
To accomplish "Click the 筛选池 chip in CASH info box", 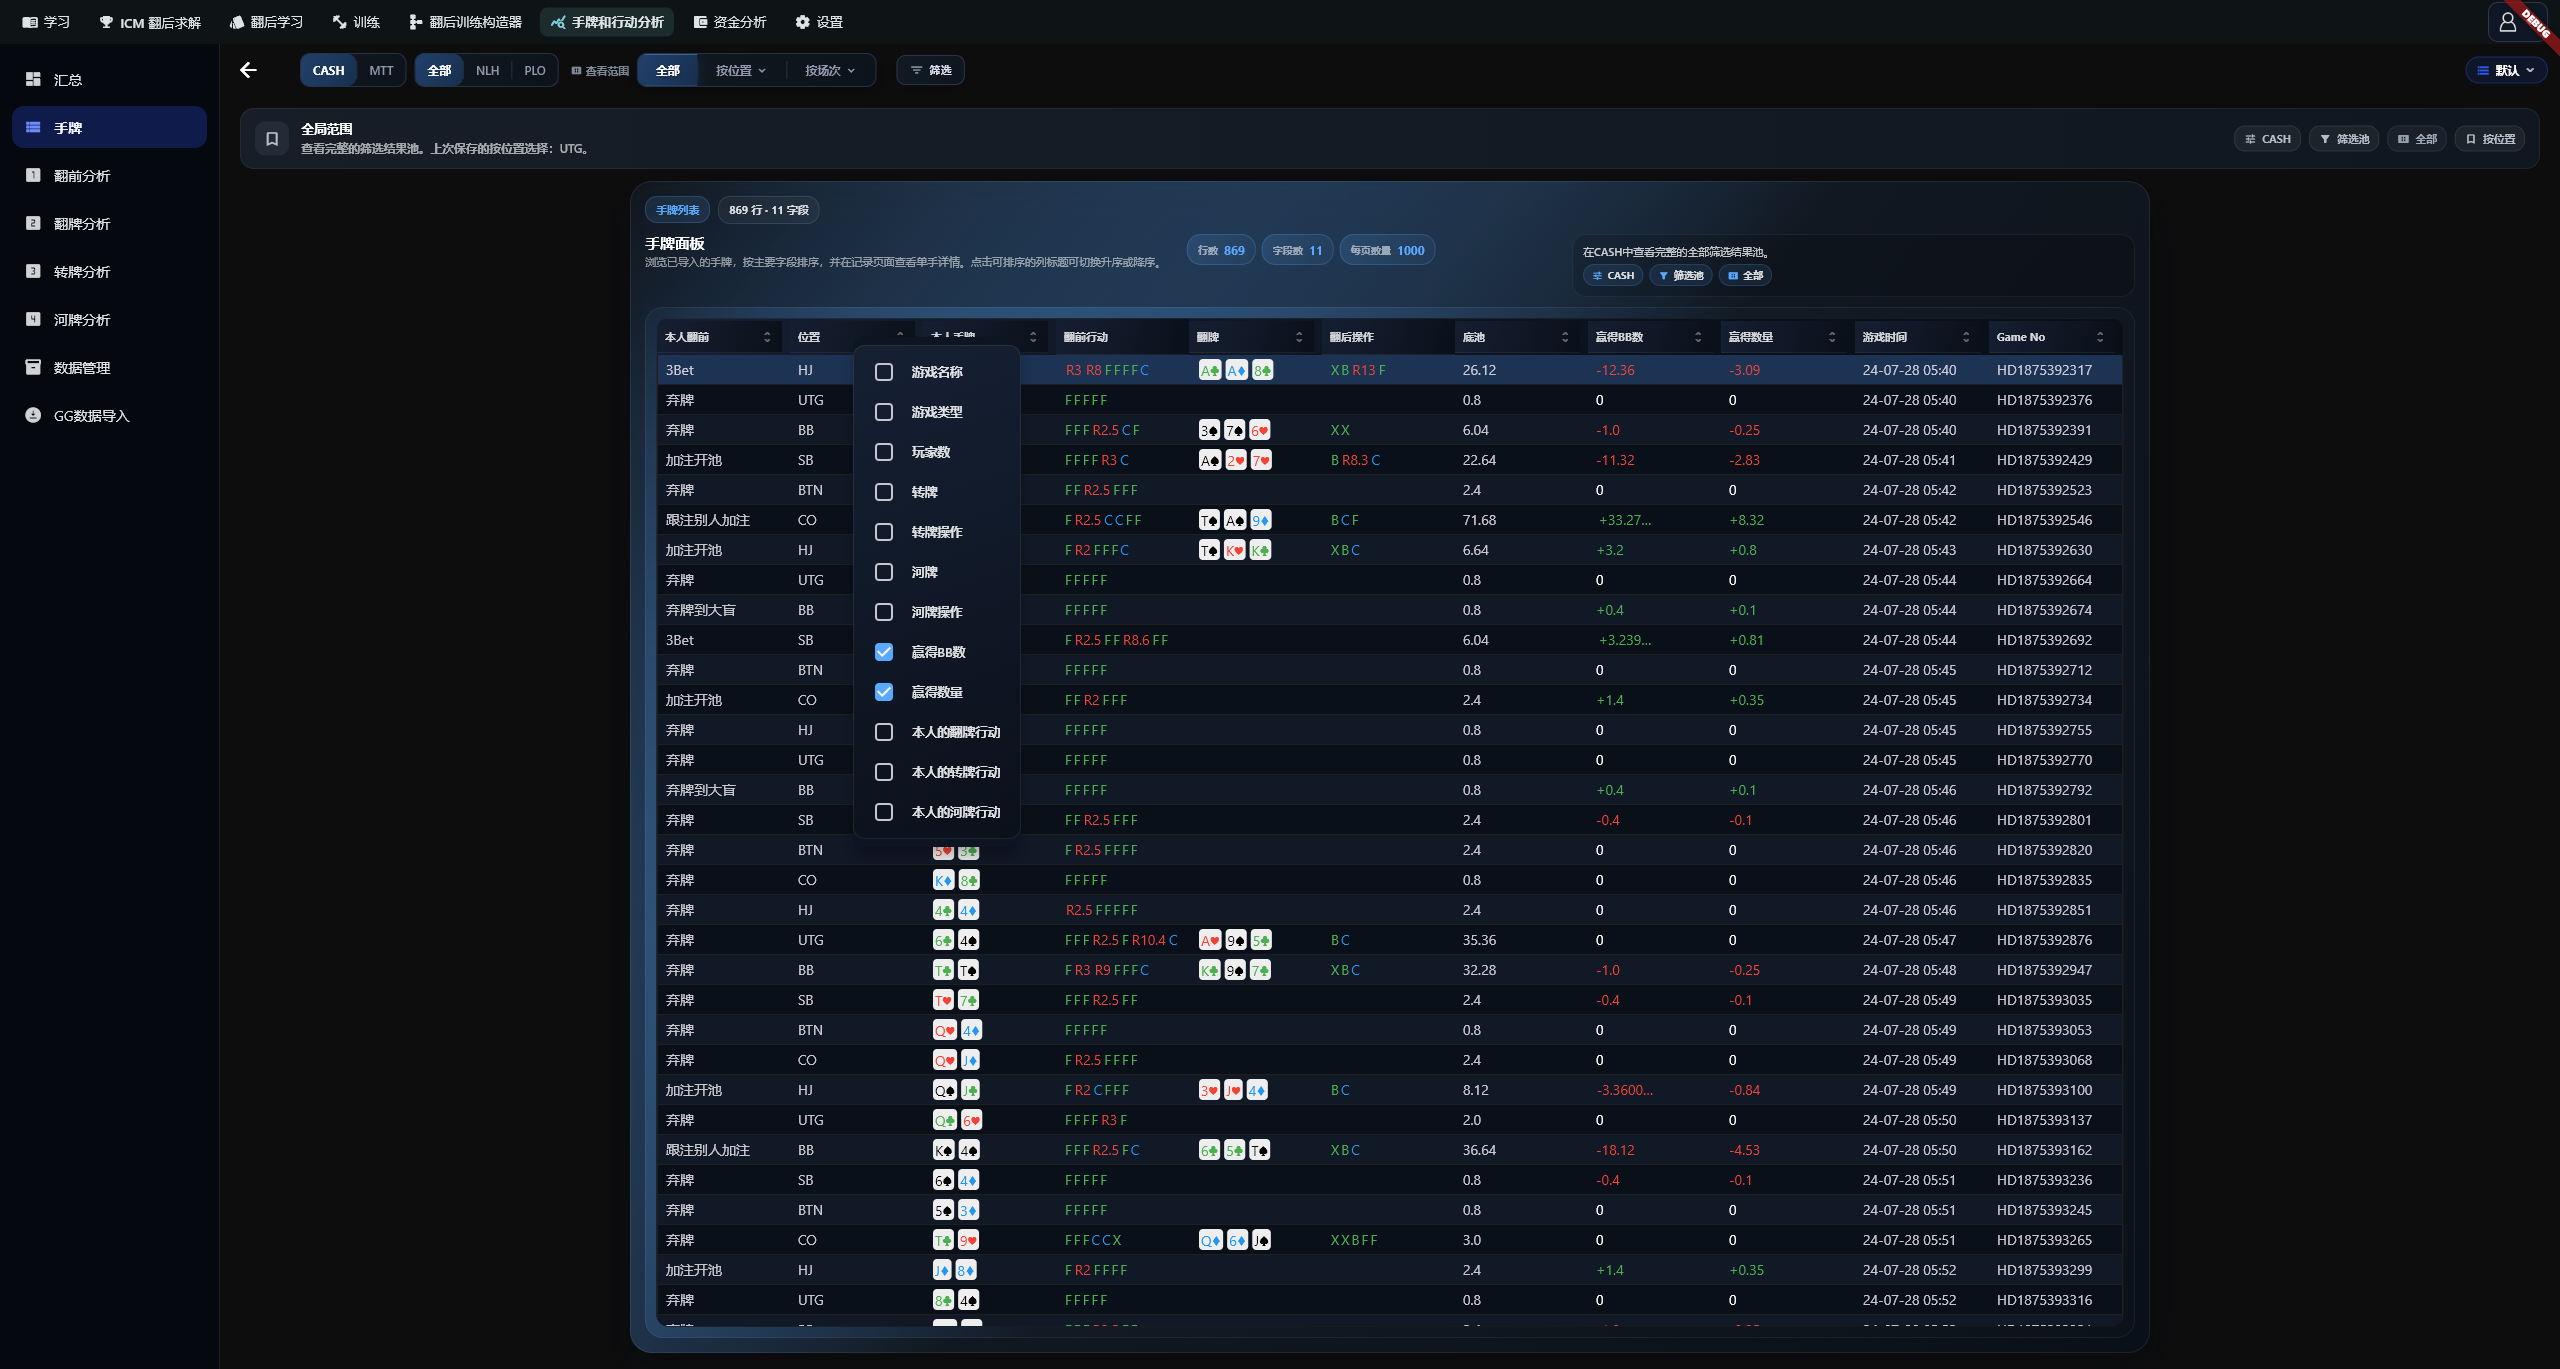I will 1681,276.
